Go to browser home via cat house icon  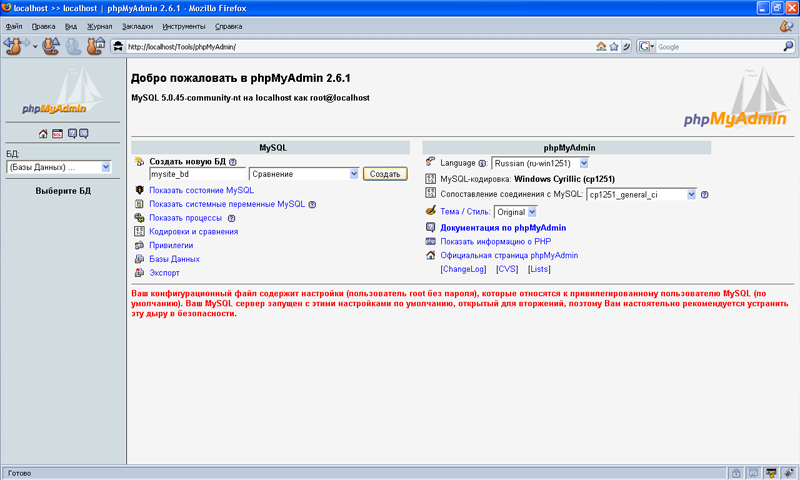click(x=95, y=46)
